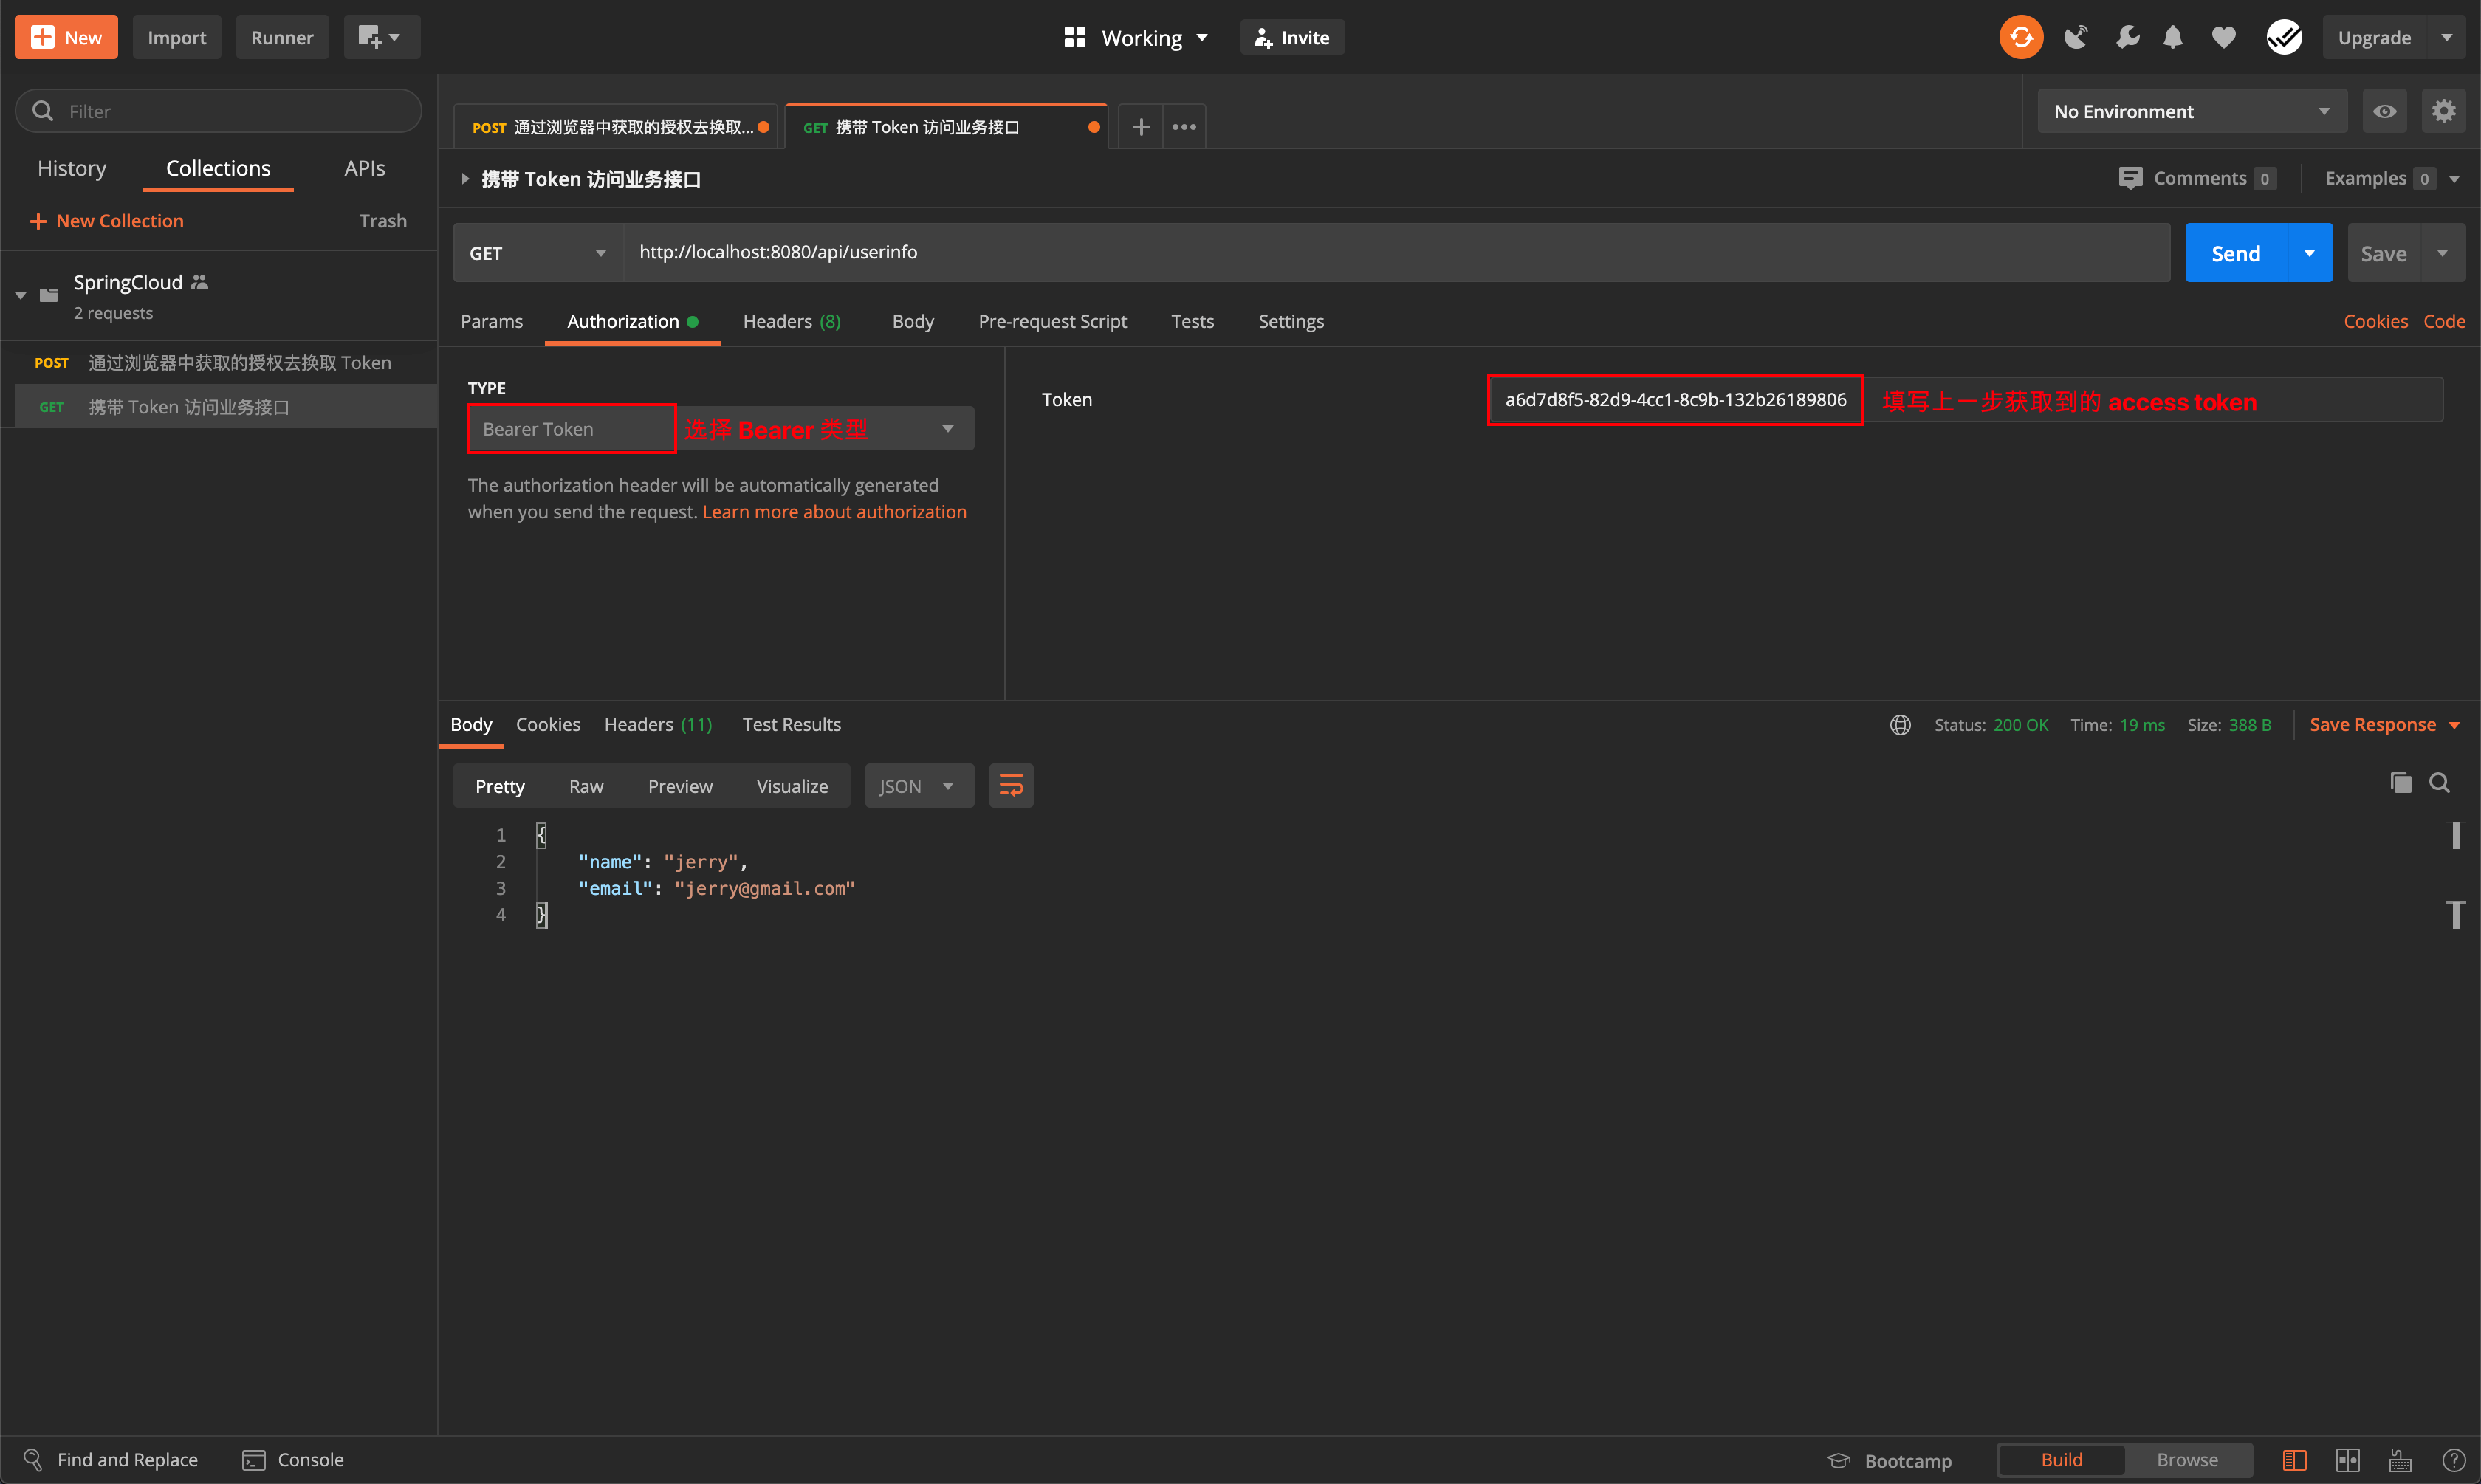Open the notifications bell
This screenshot has height=1484, width=2481.
point(2173,37)
